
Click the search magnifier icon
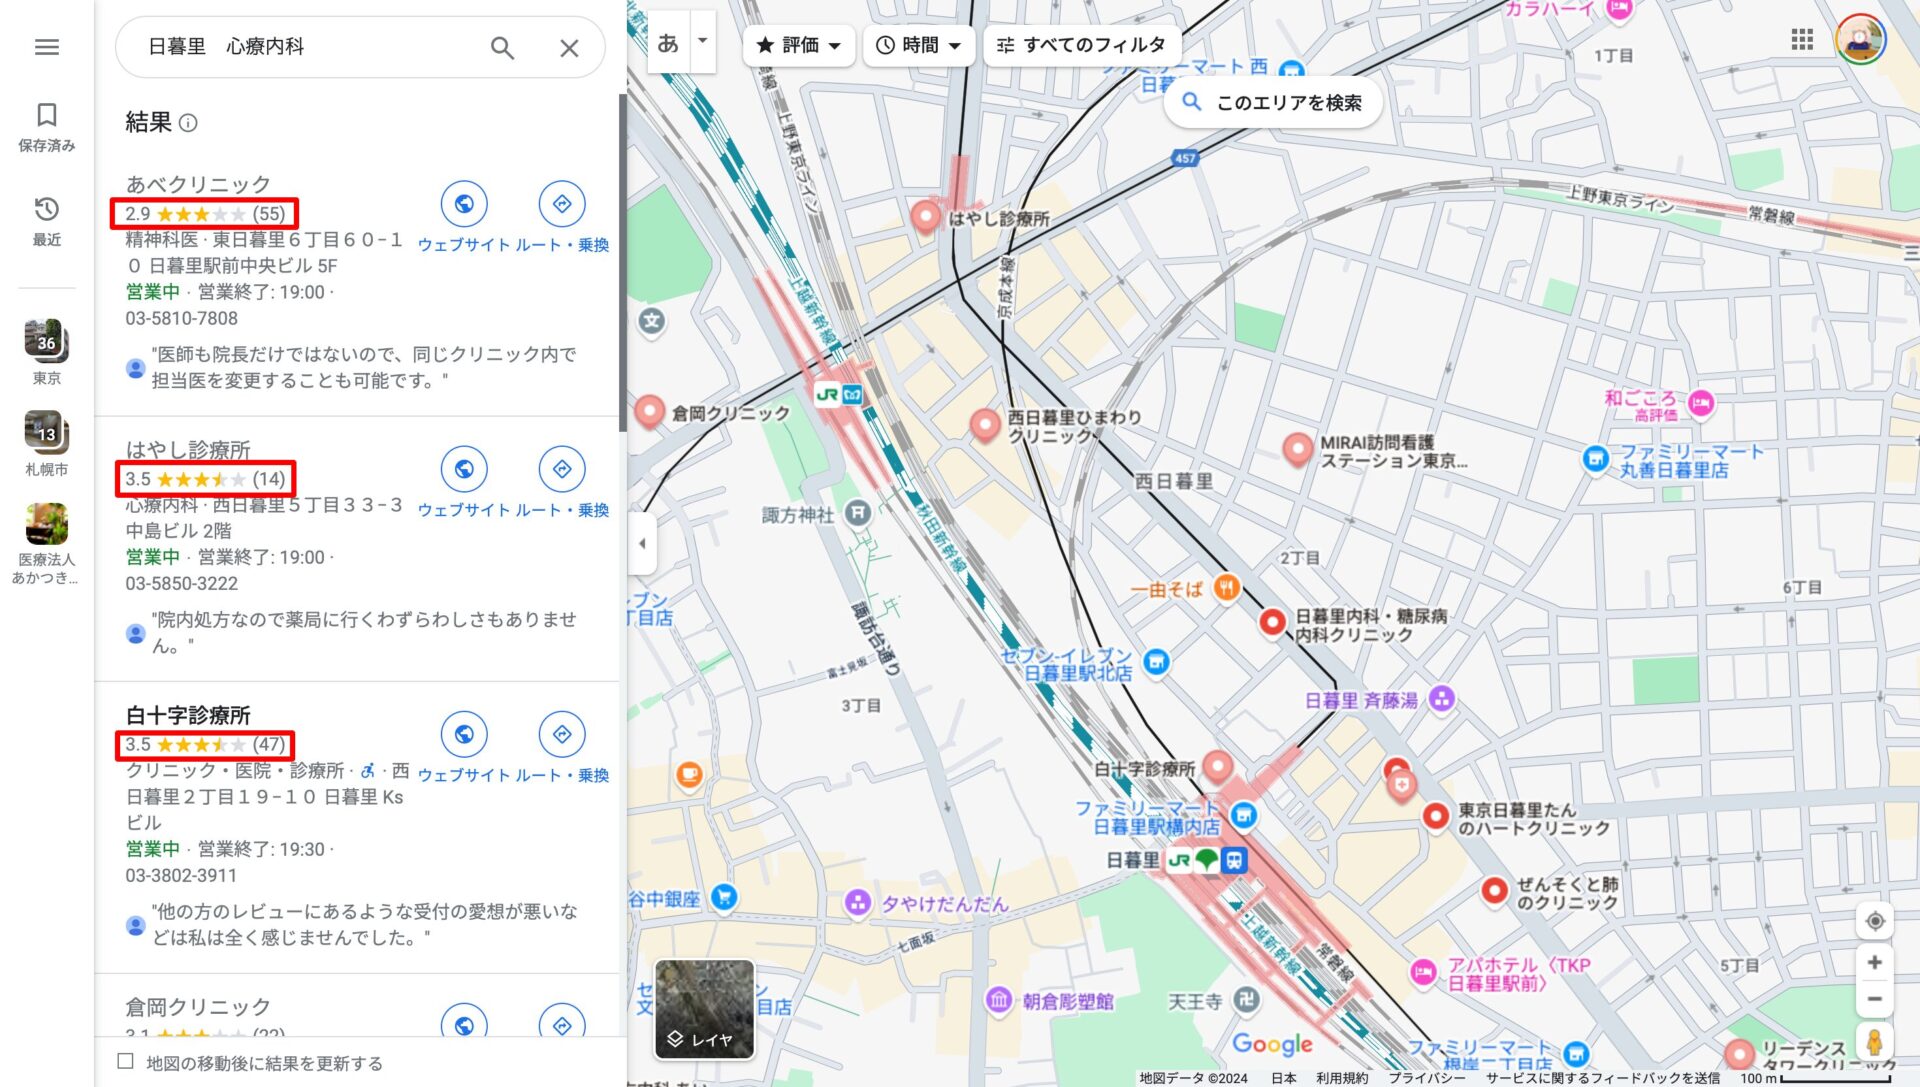tap(502, 47)
